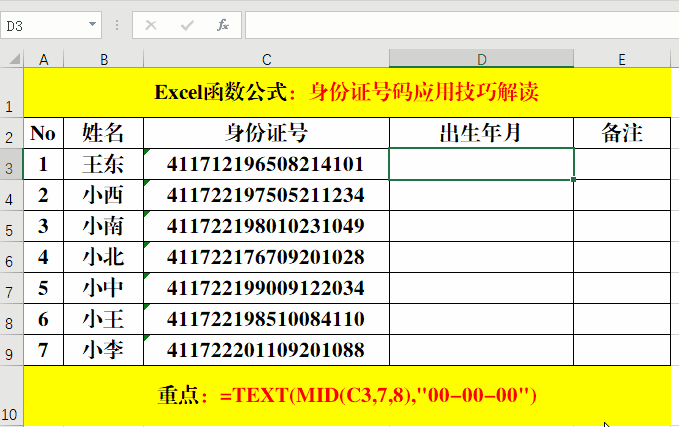Click the '重点' formula note cell in row 10
This screenshot has width=679, height=427.
[347, 396]
